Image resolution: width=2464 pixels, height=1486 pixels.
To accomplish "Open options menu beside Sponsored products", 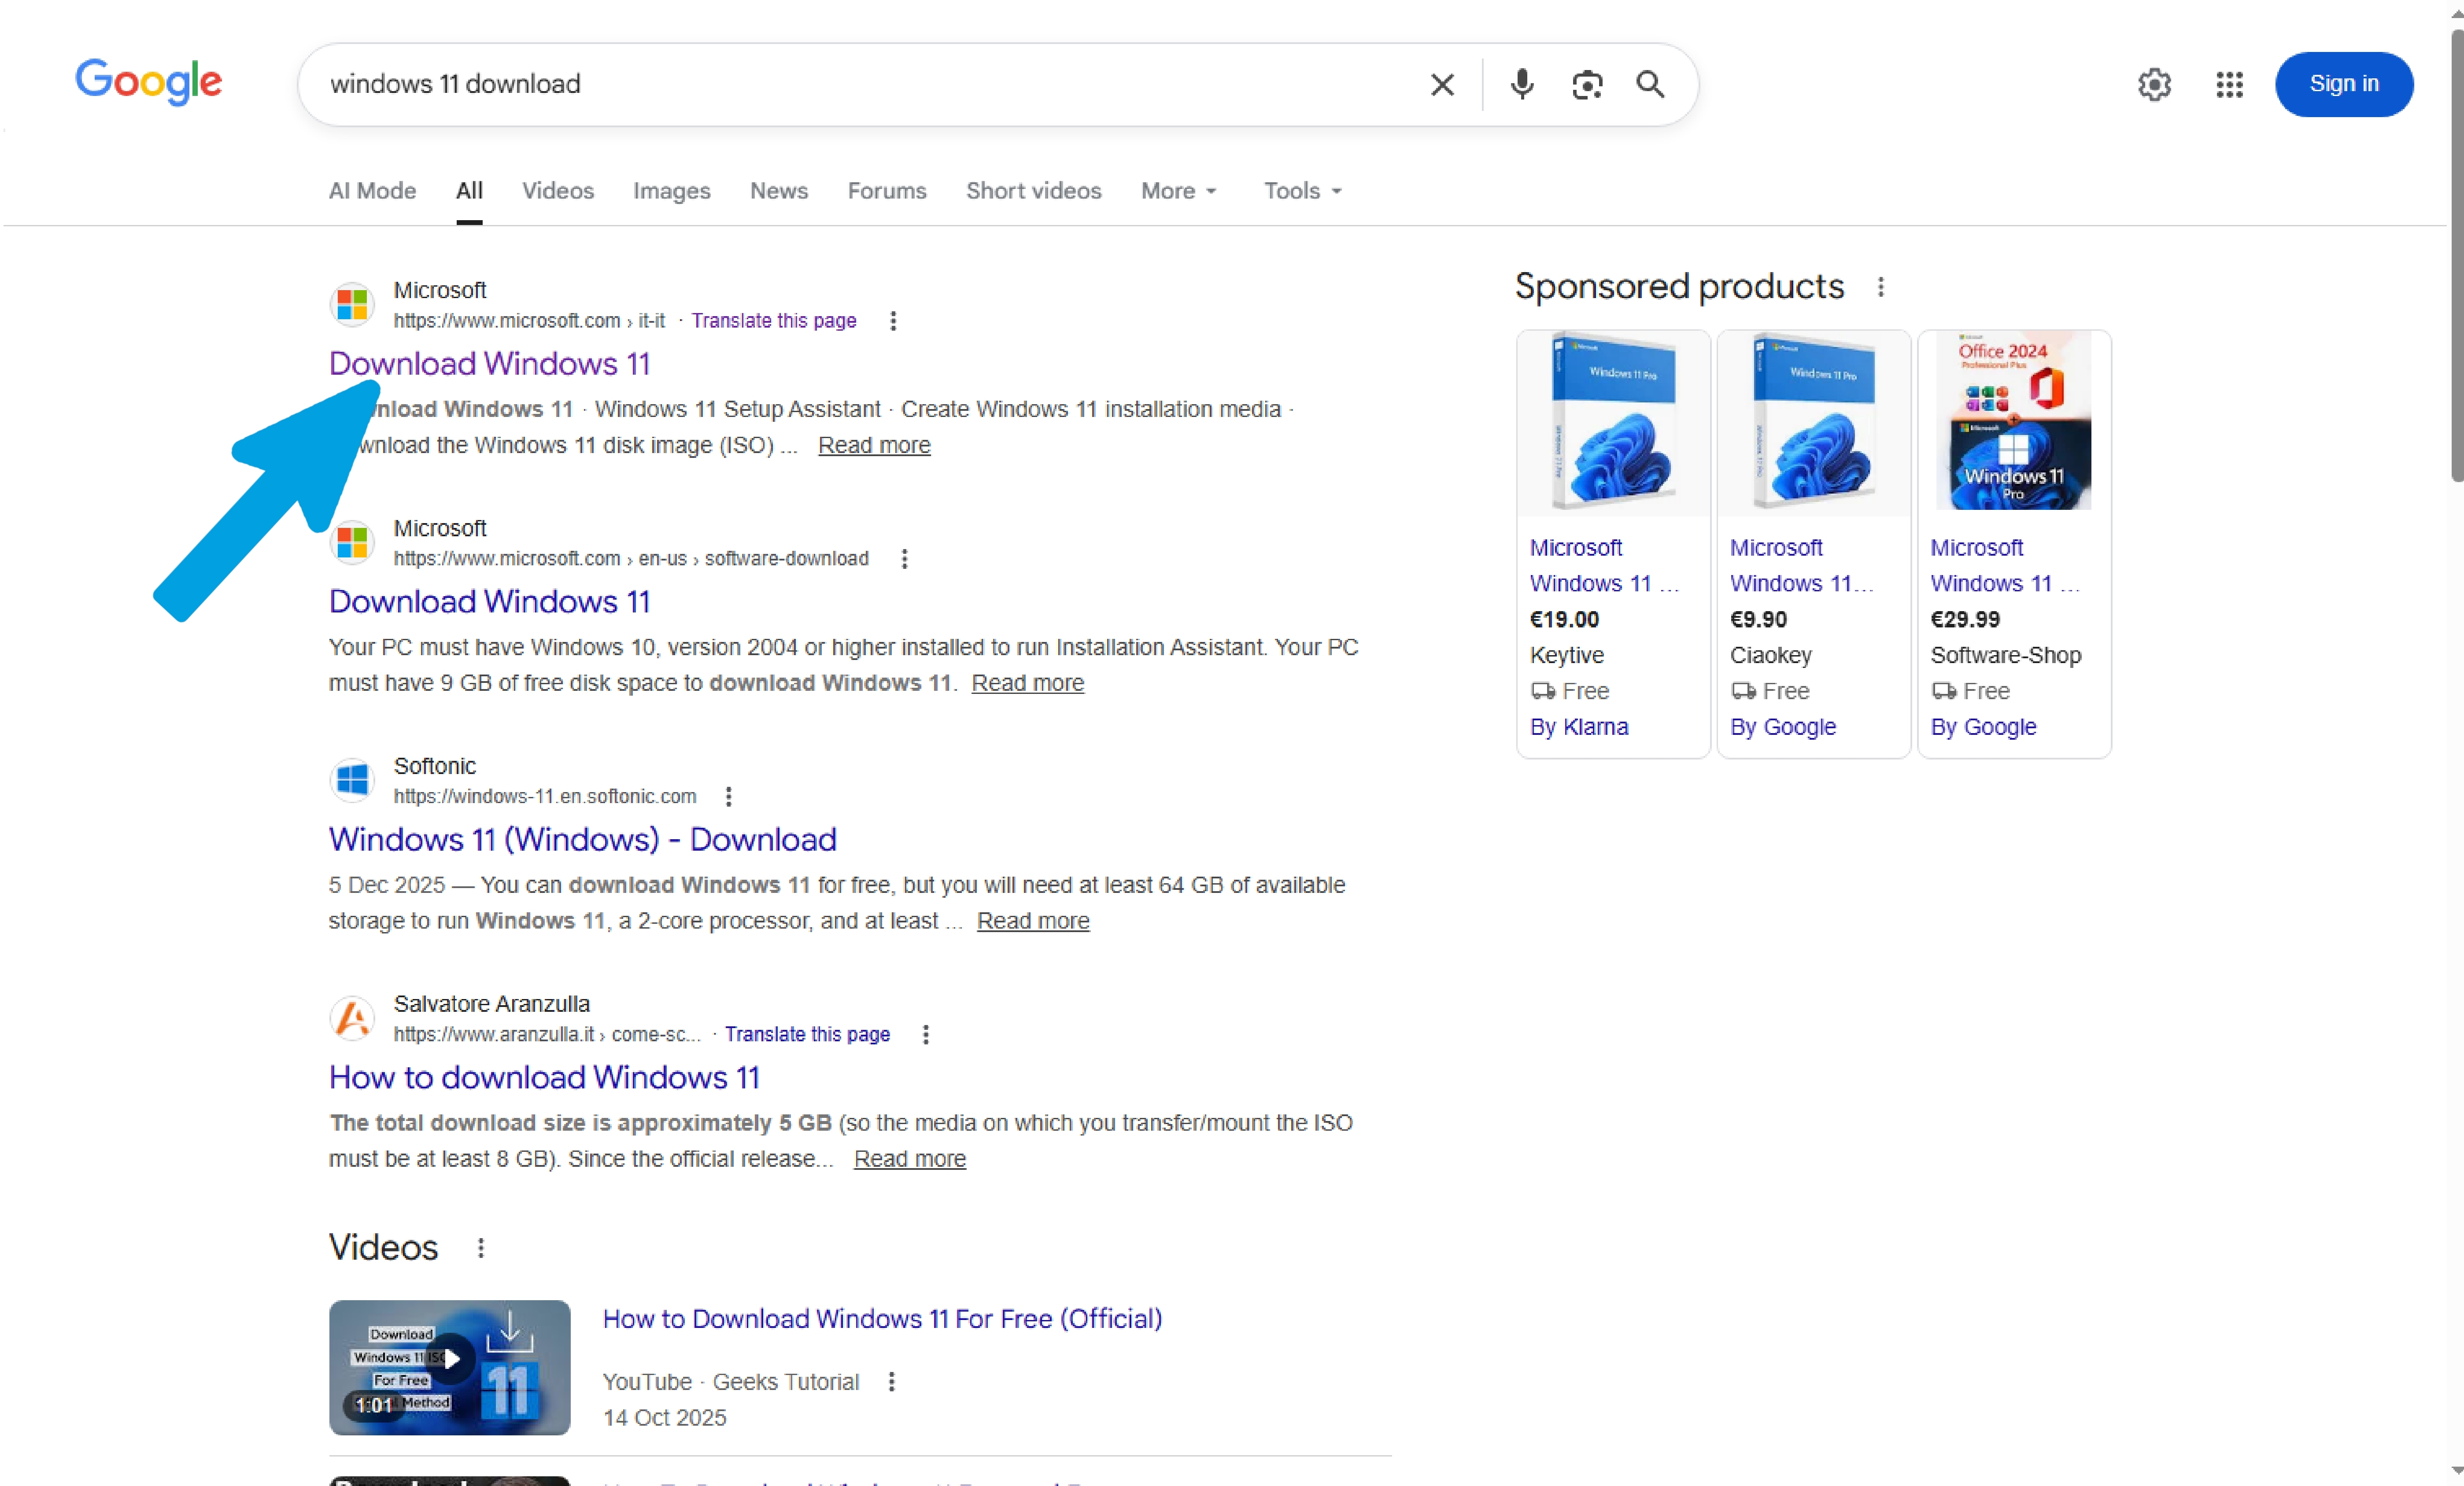I will click(x=1881, y=287).
